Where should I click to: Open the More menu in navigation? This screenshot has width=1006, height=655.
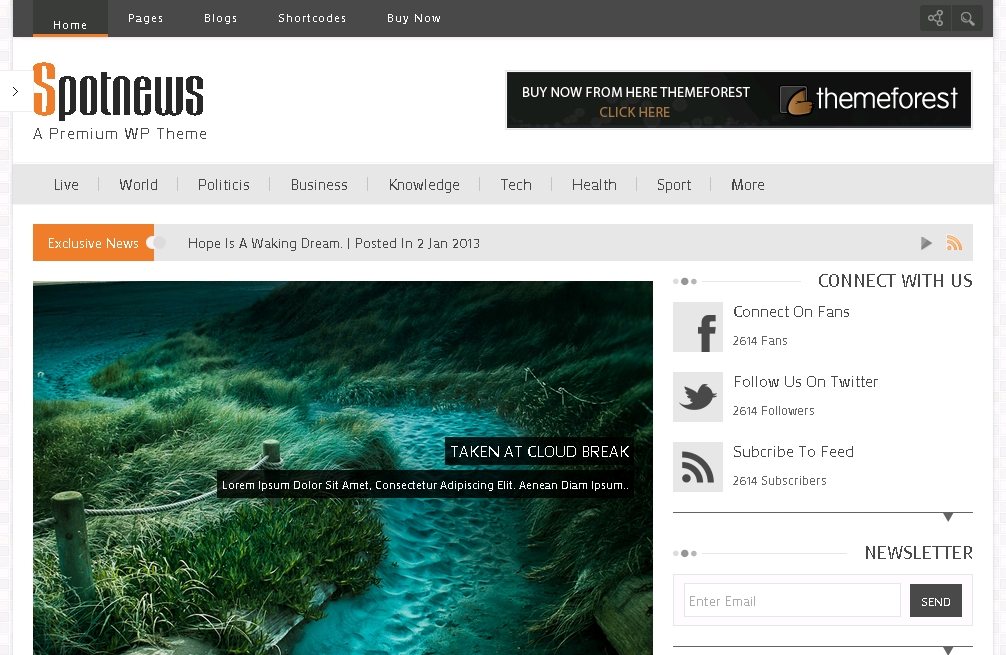pyautogui.click(x=747, y=185)
